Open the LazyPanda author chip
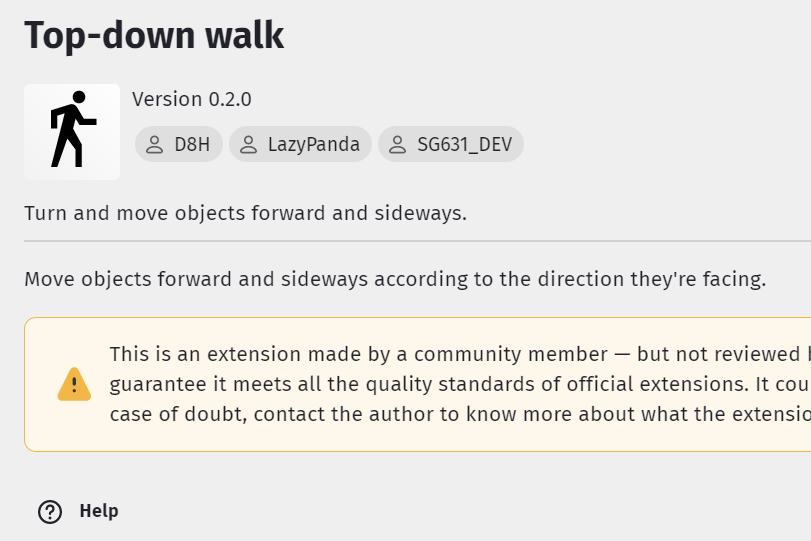 coord(301,144)
